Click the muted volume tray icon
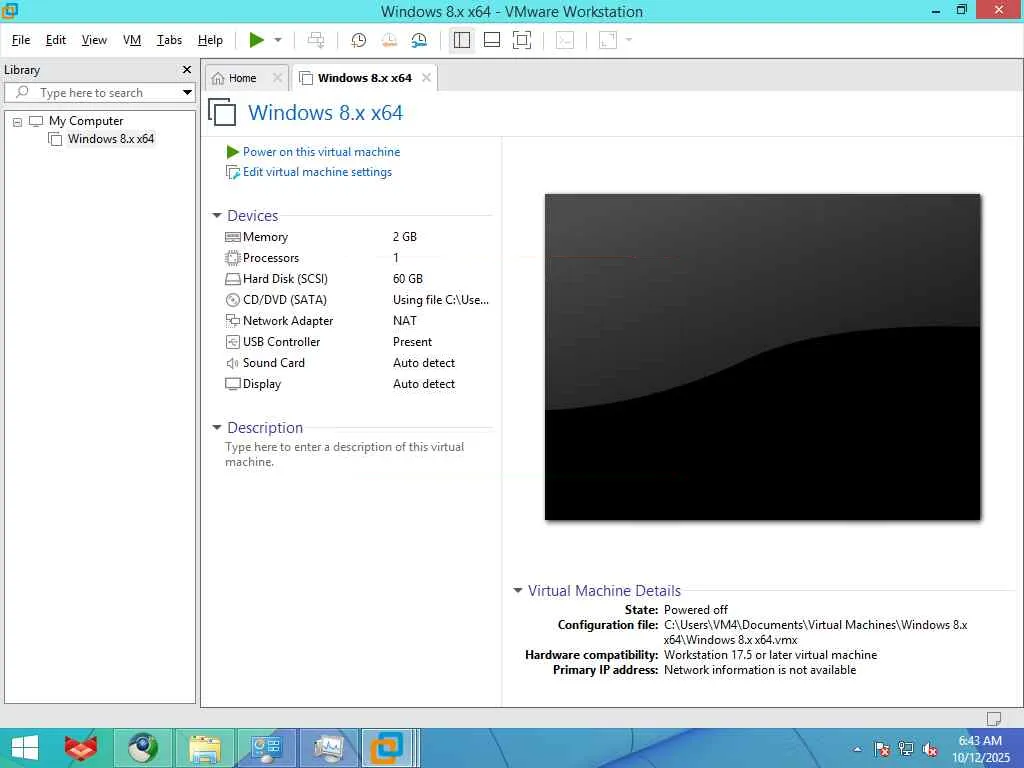This screenshot has width=1024, height=768. [x=930, y=749]
